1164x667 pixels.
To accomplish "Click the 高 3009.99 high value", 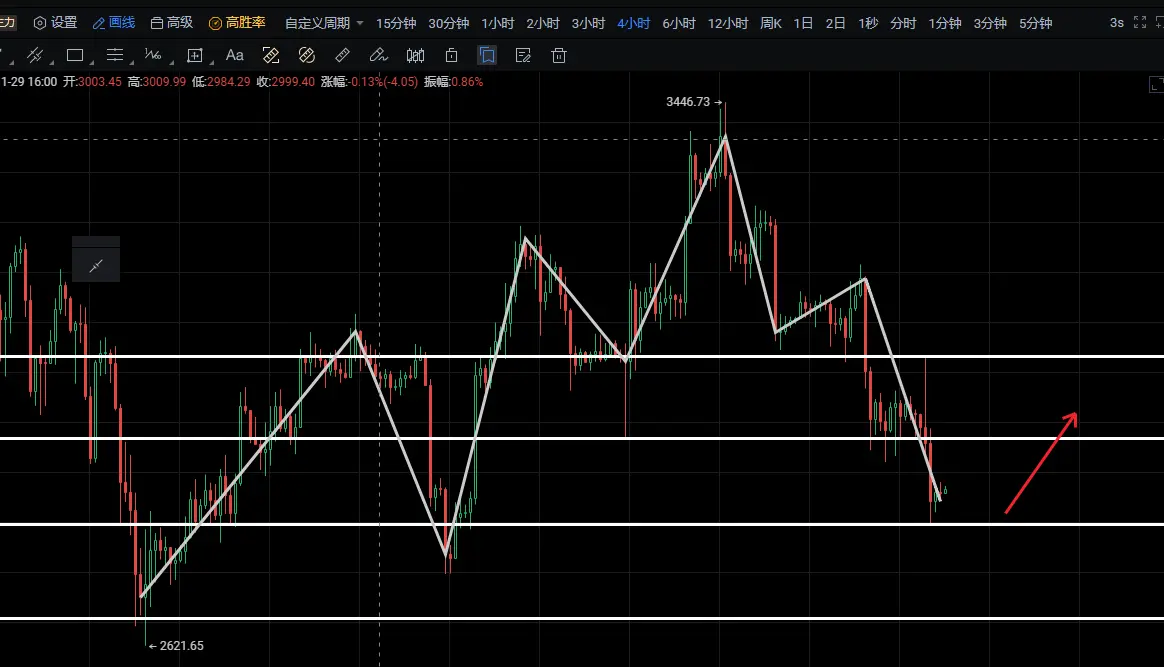I will pos(157,82).
